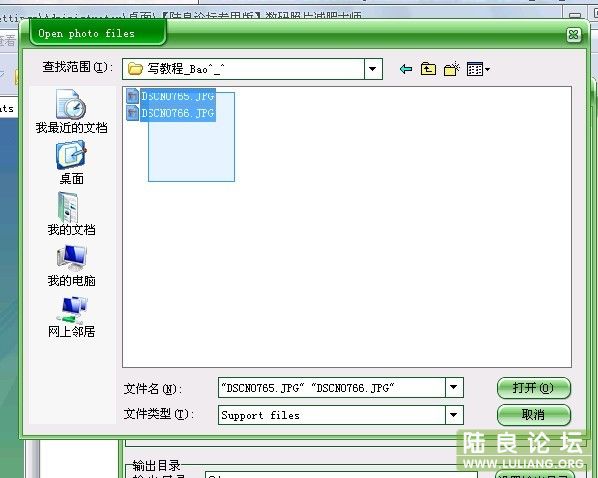Select file DSCN0765.JPG

(x=177, y=96)
